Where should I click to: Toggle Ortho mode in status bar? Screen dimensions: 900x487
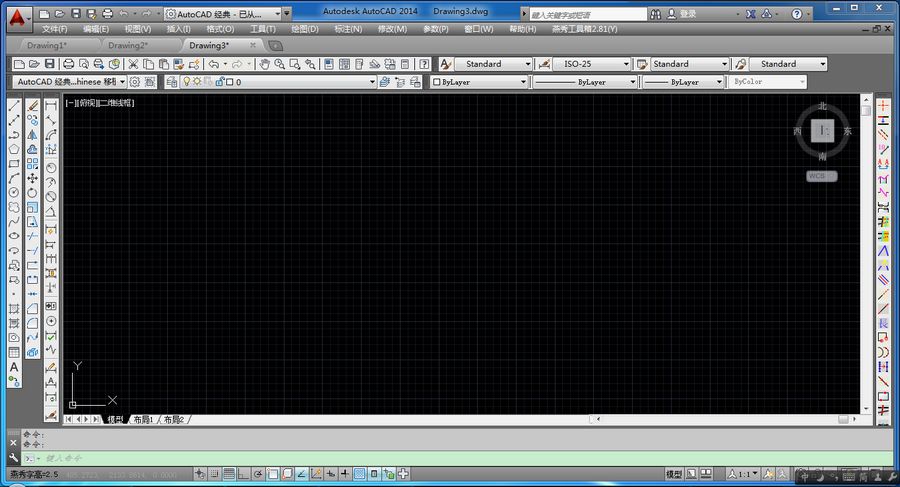coord(243,474)
